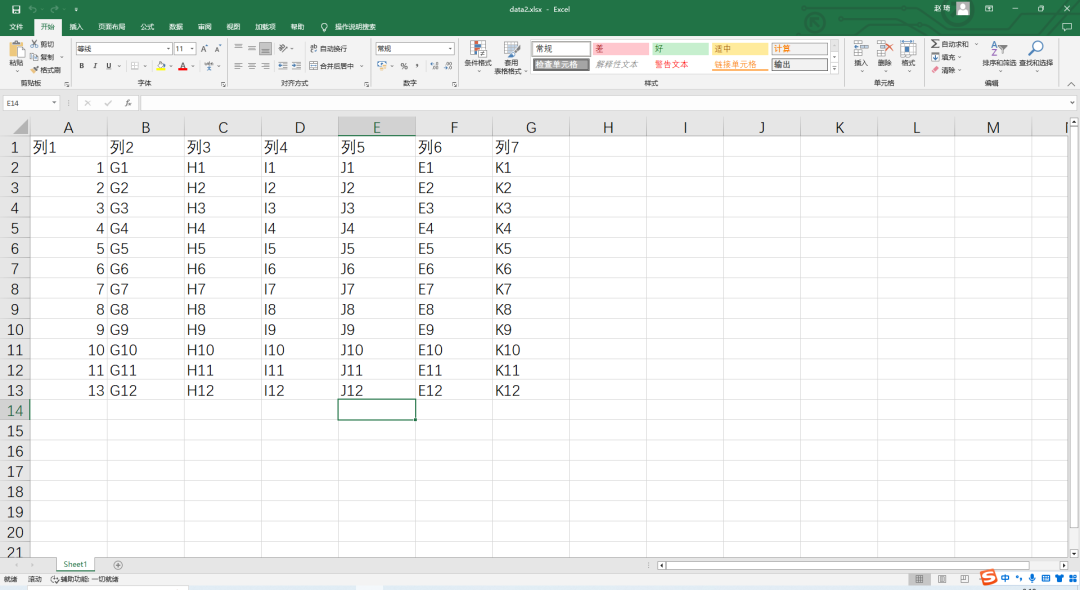This screenshot has height=590, width=1080.
Task: Open Format as Table (套用表格格式)
Action: pyautogui.click(x=510, y=57)
